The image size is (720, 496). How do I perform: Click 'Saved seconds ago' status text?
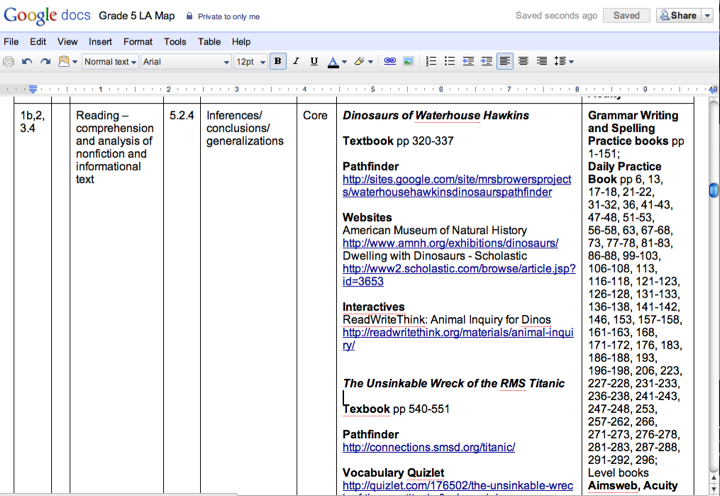click(556, 16)
